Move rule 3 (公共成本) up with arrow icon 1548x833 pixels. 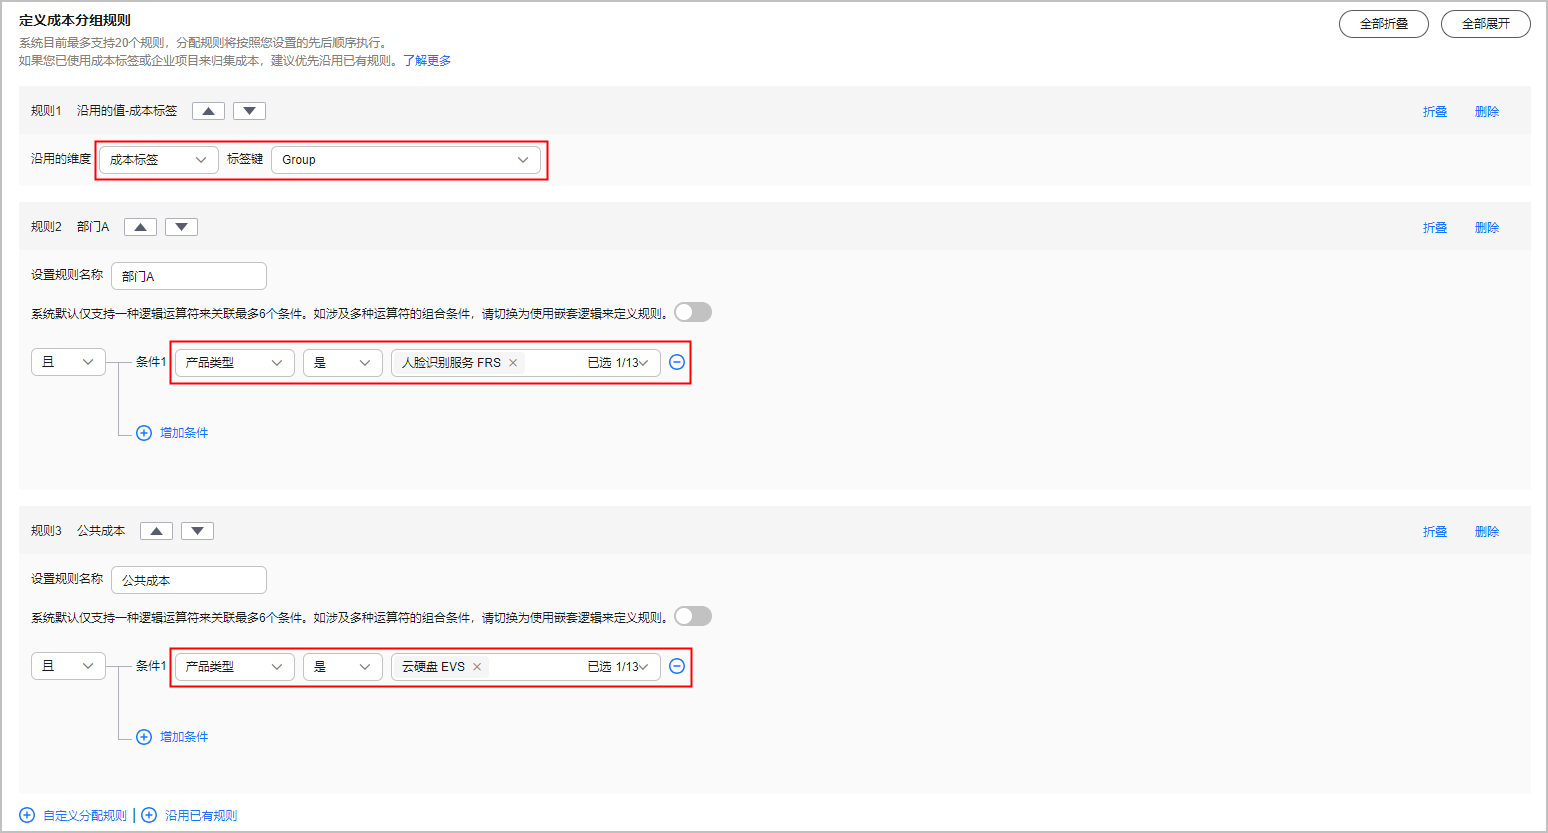[156, 531]
